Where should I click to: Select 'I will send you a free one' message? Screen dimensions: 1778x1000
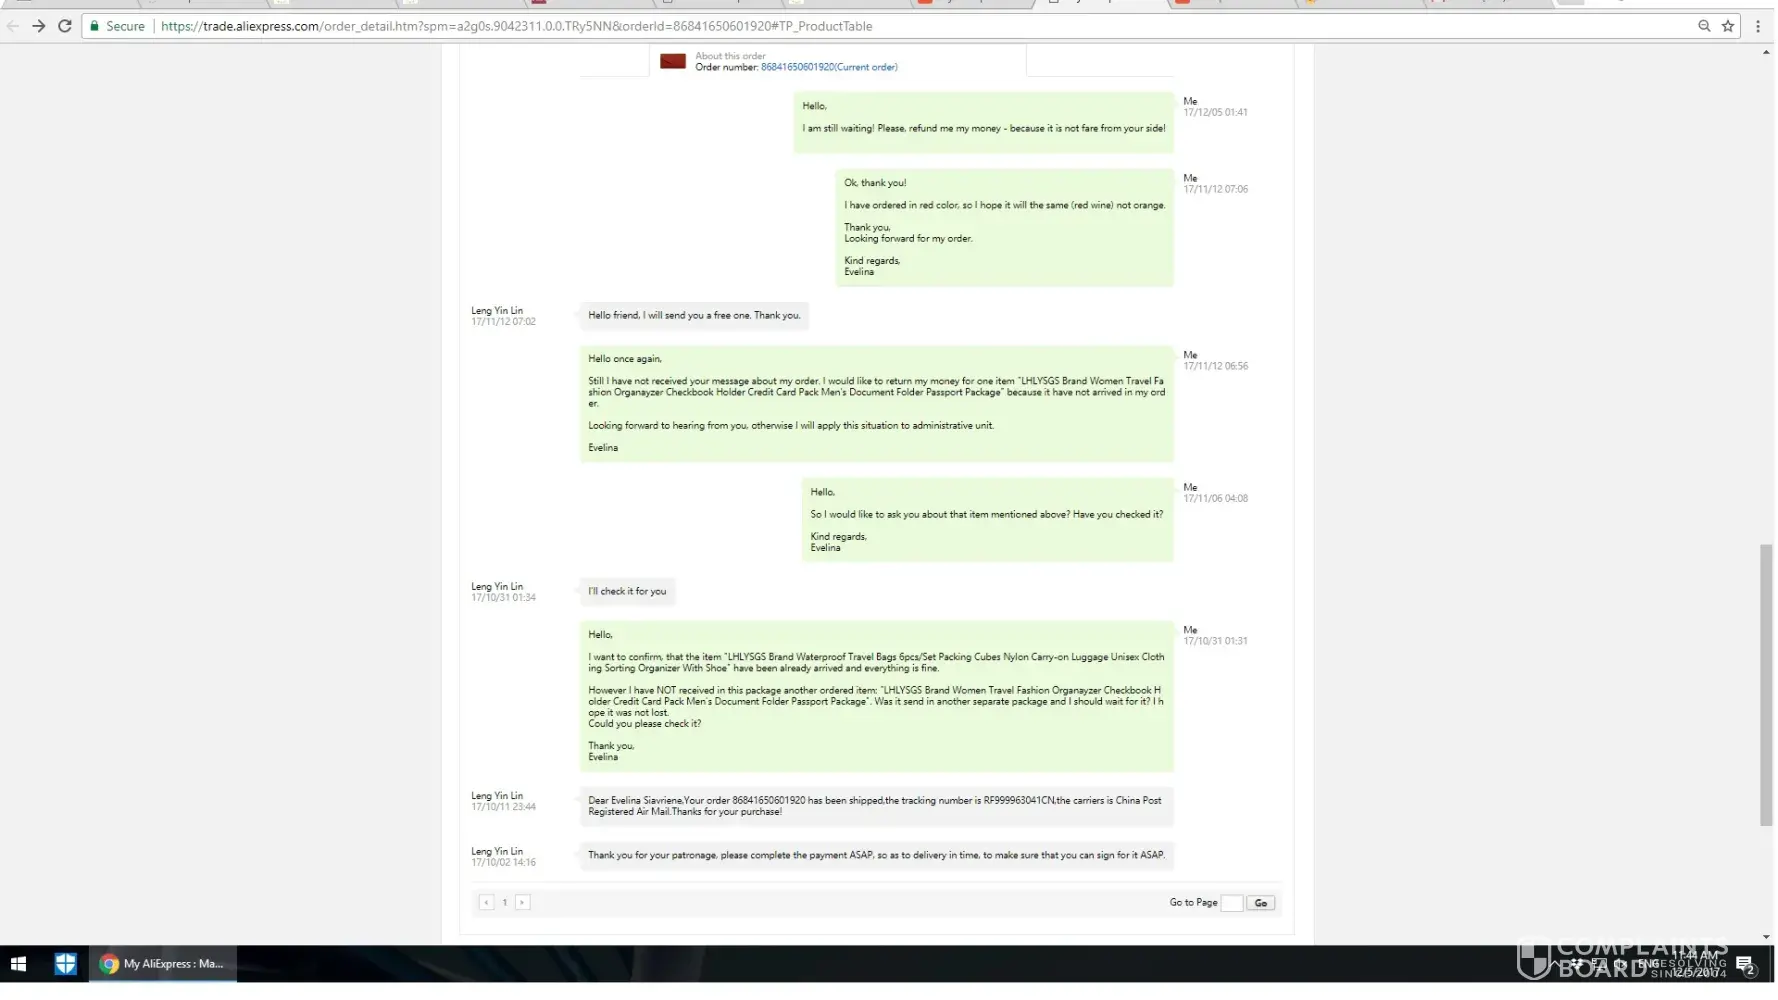694,315
